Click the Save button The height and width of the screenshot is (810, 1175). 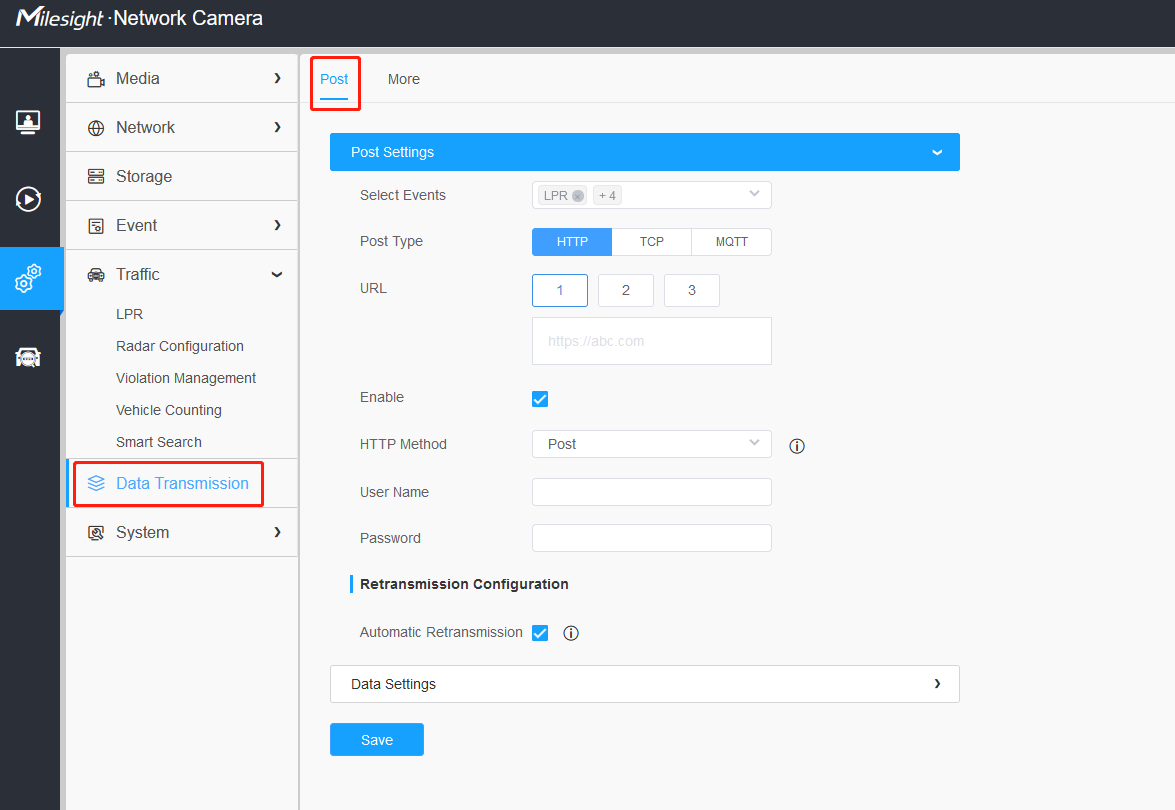(377, 740)
